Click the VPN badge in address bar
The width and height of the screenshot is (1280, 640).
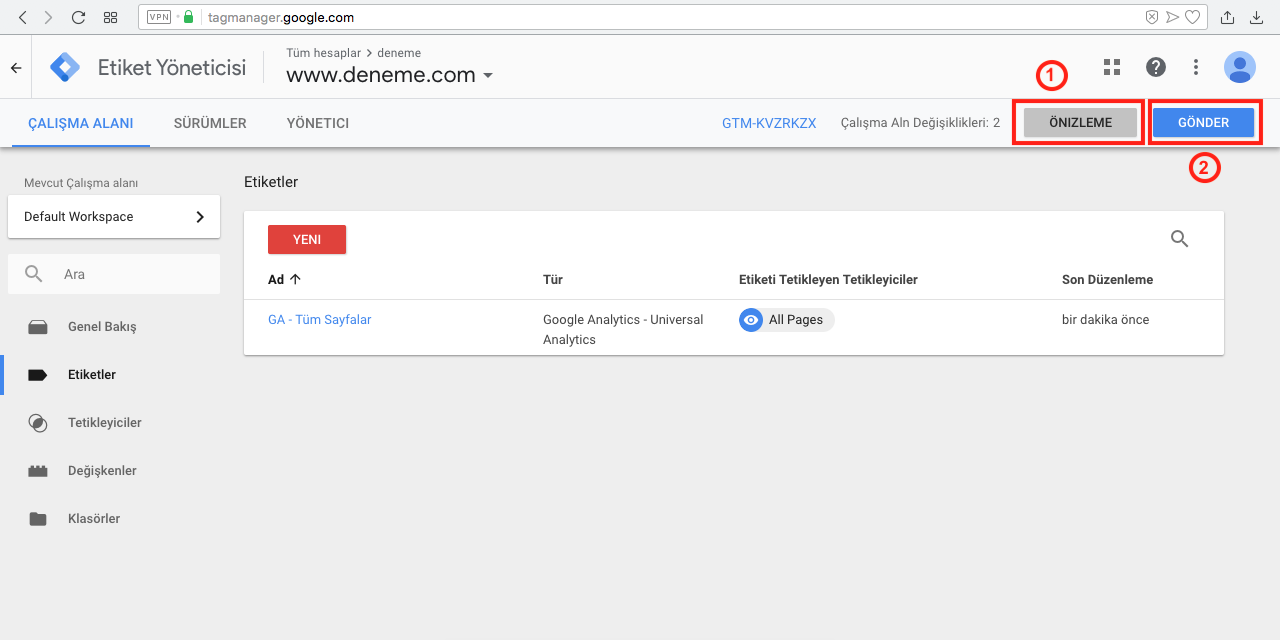[x=159, y=17]
